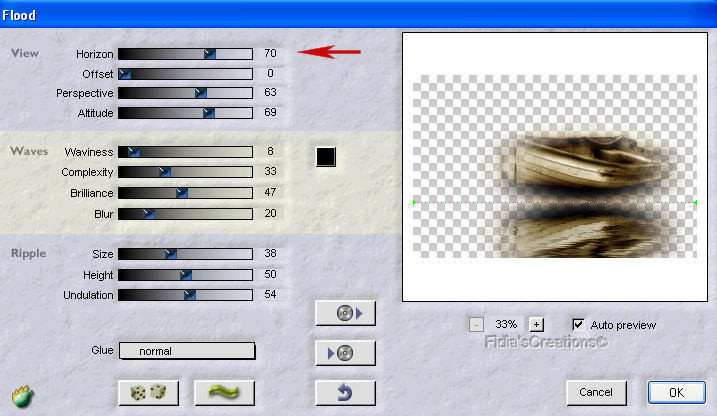Click the Altitude value field showing 69
The height and width of the screenshot is (416, 717).
(x=270, y=112)
